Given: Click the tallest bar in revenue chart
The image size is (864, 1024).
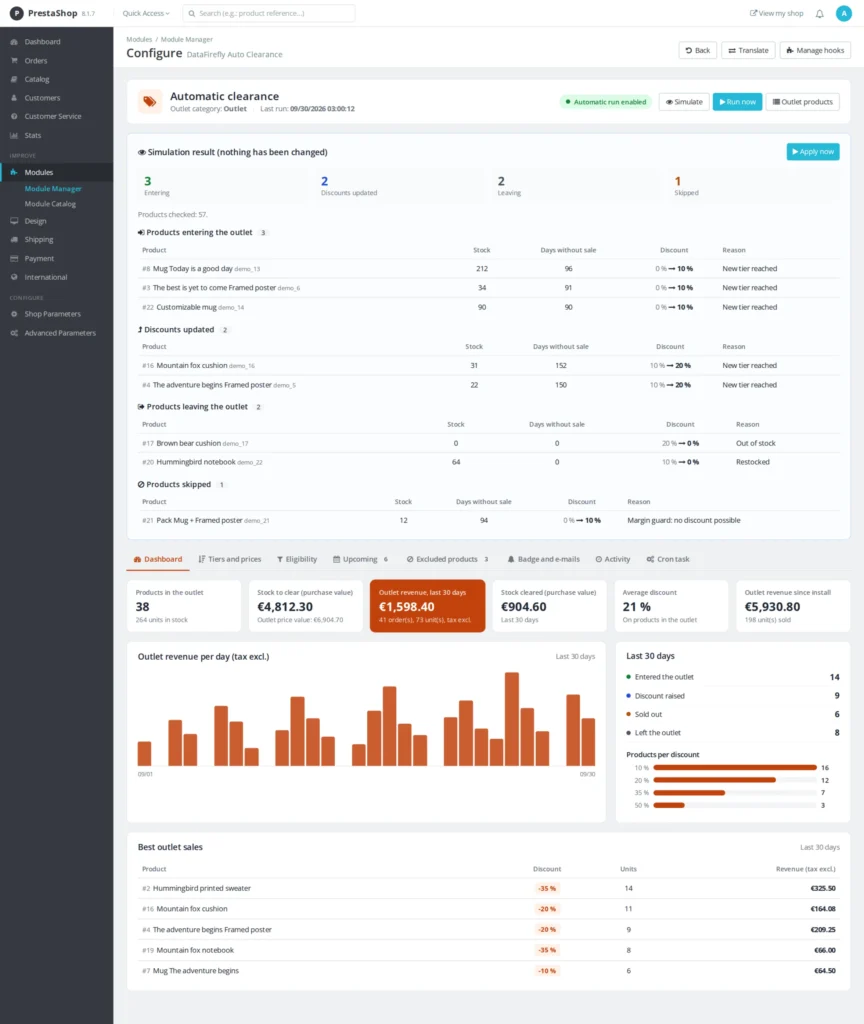Looking at the screenshot, I should click(512, 719).
